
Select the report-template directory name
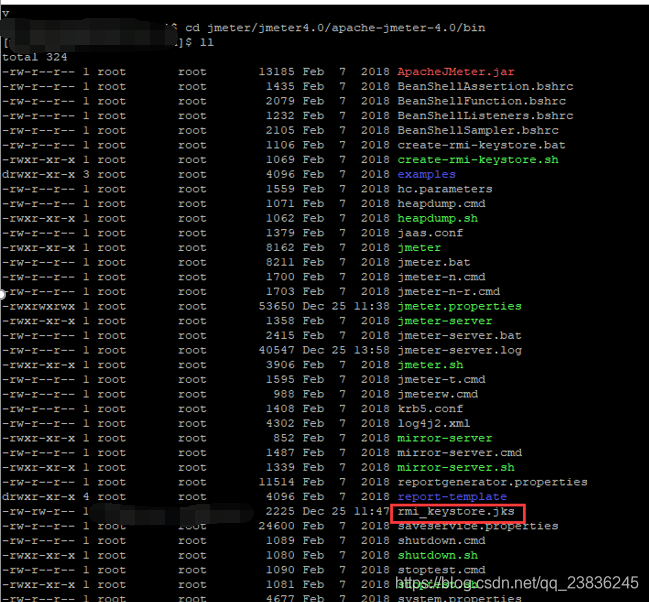pos(452,497)
